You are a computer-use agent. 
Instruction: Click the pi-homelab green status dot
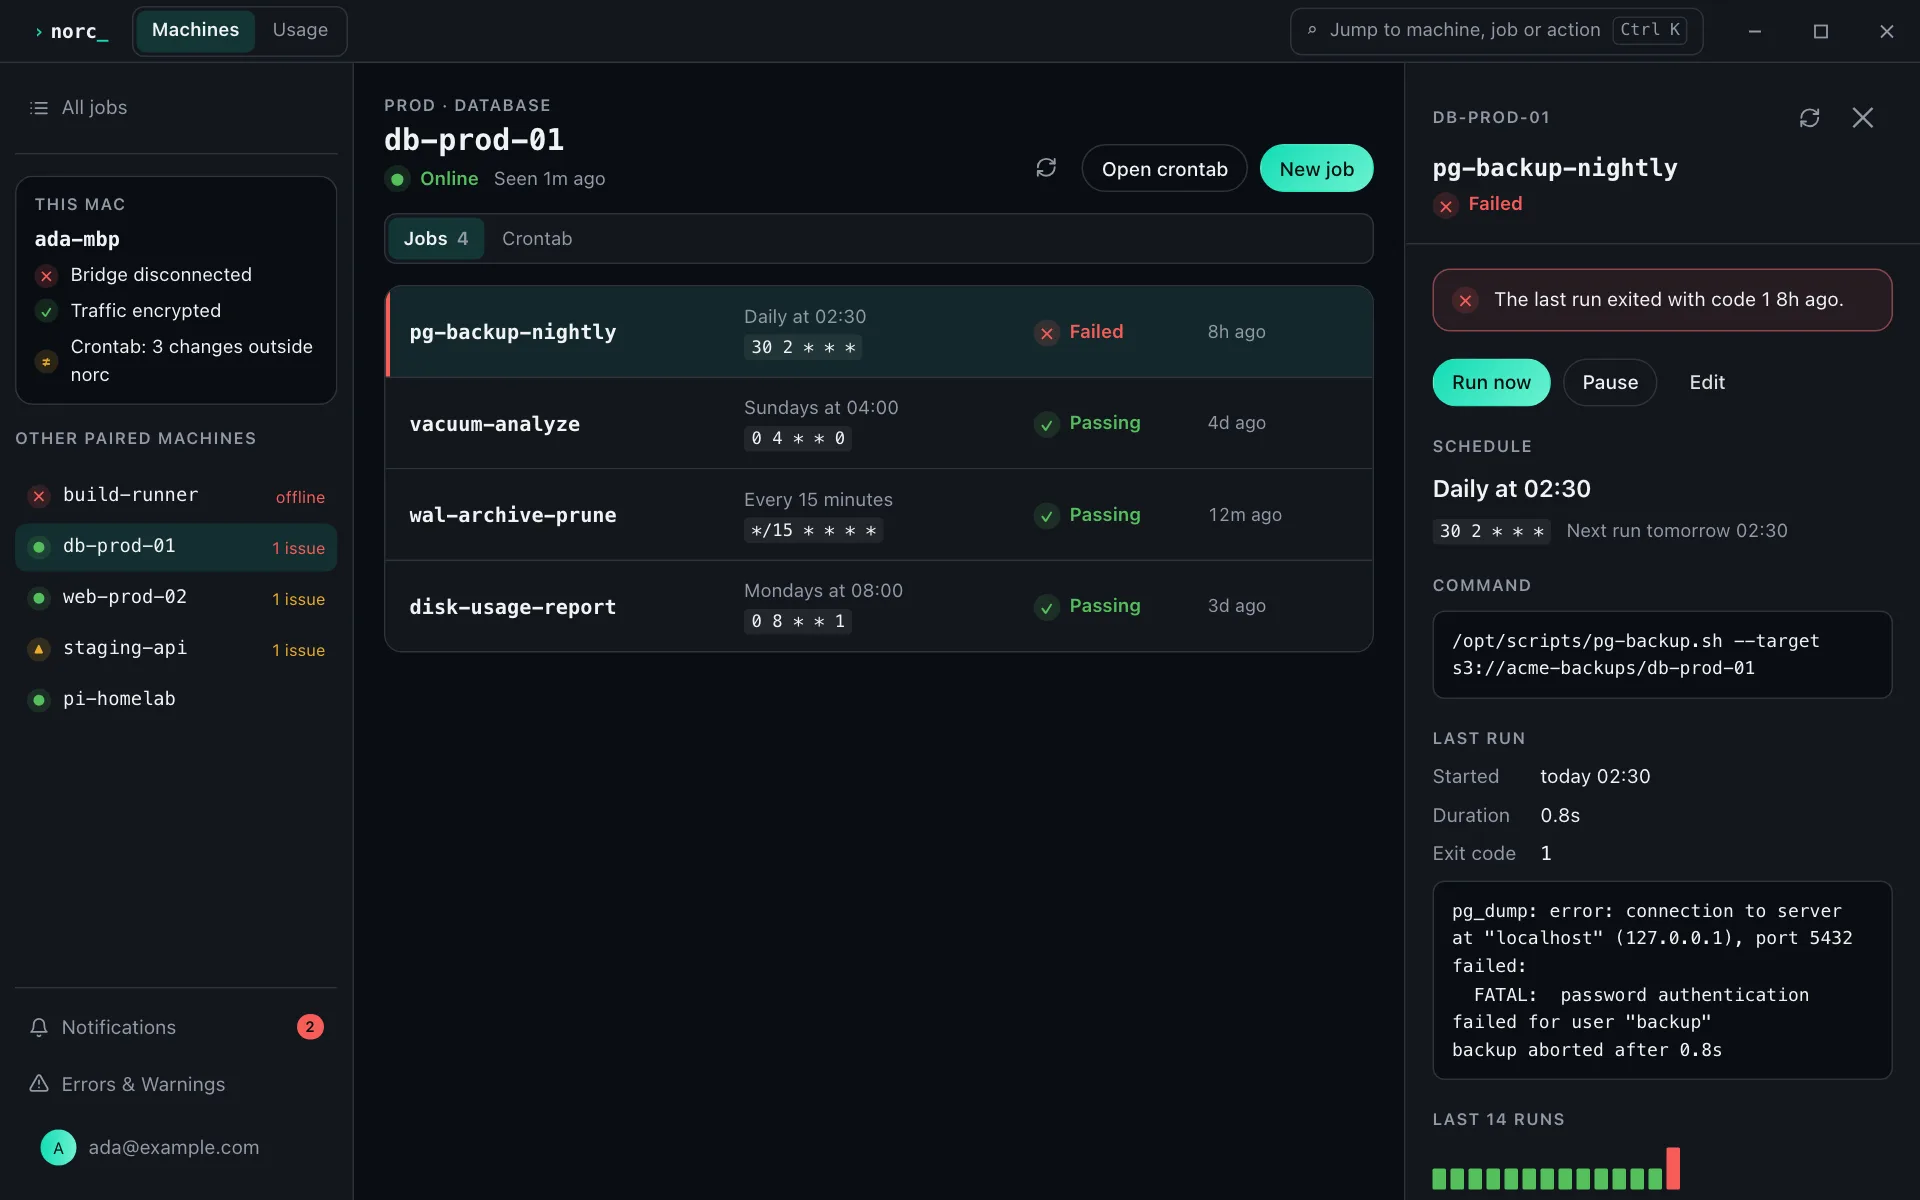(x=39, y=700)
